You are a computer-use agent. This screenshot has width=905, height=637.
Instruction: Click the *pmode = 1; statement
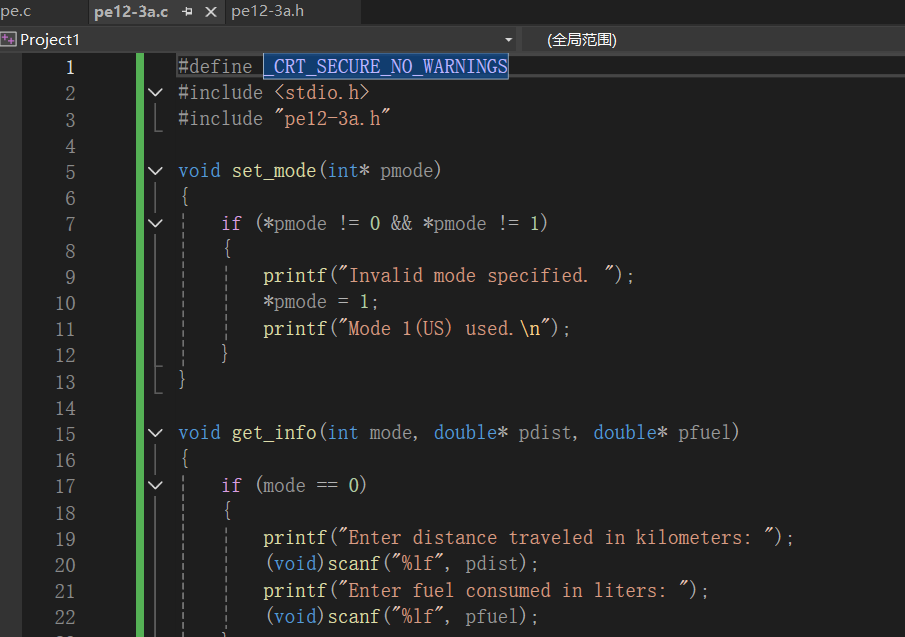321,302
